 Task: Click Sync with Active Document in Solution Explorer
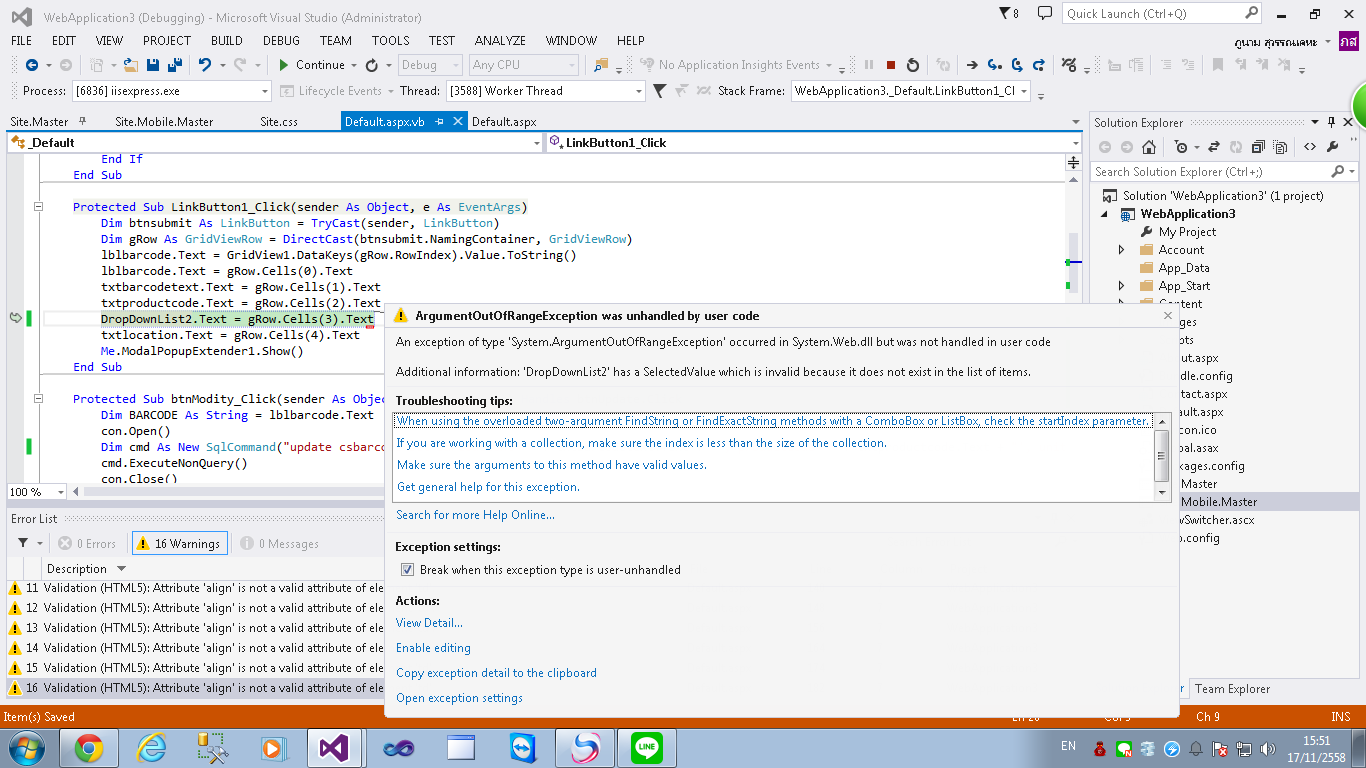pyautogui.click(x=1214, y=147)
